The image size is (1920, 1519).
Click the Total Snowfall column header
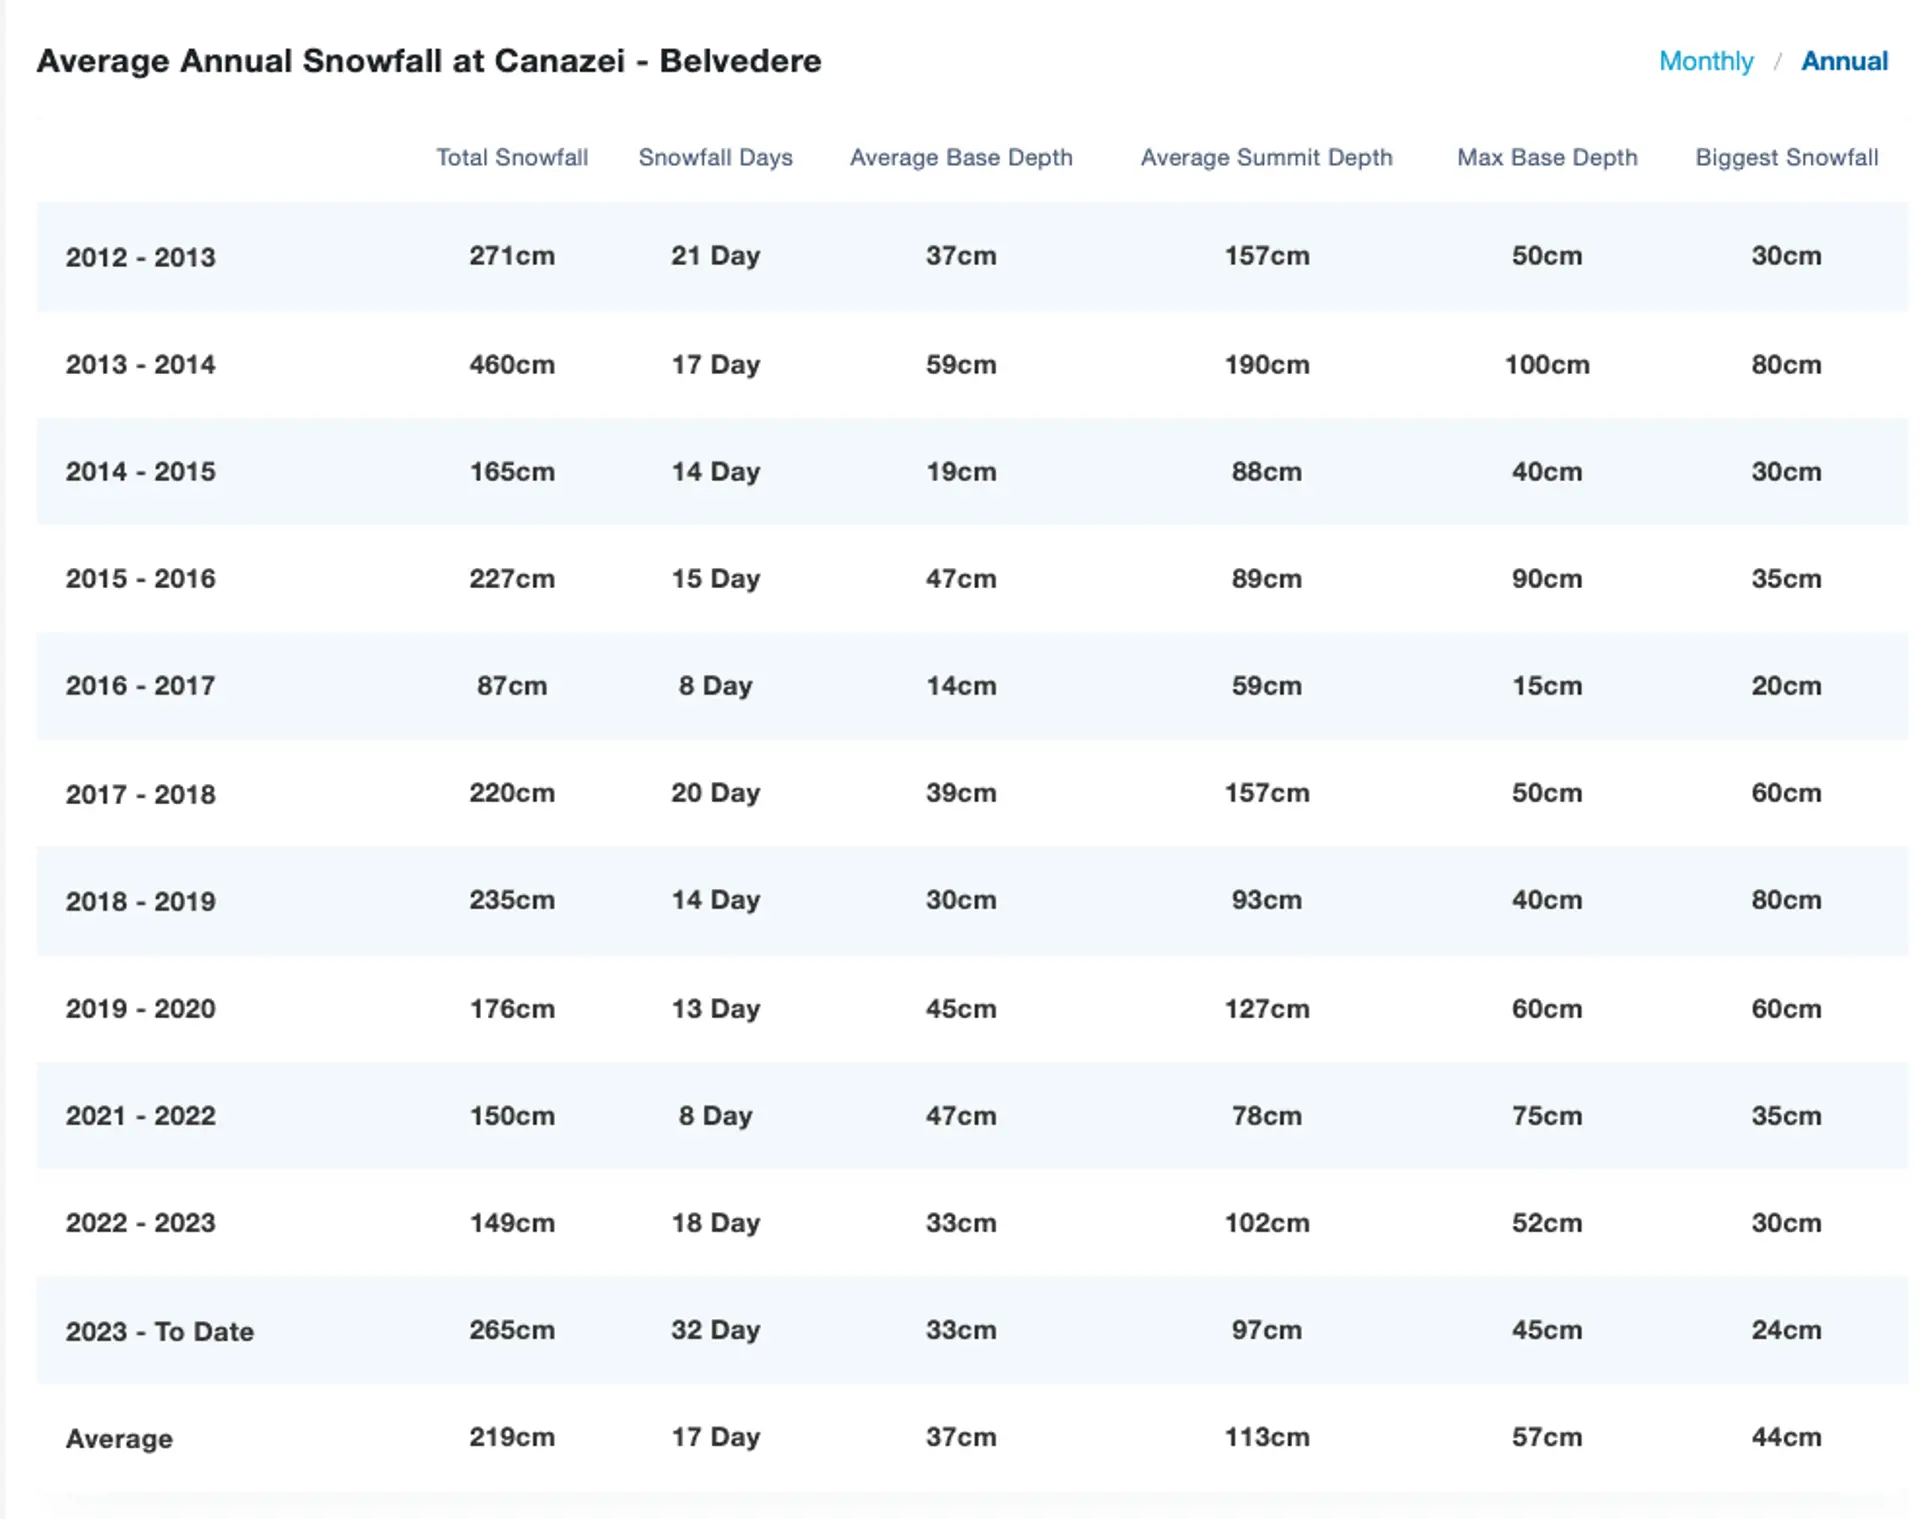coord(512,157)
